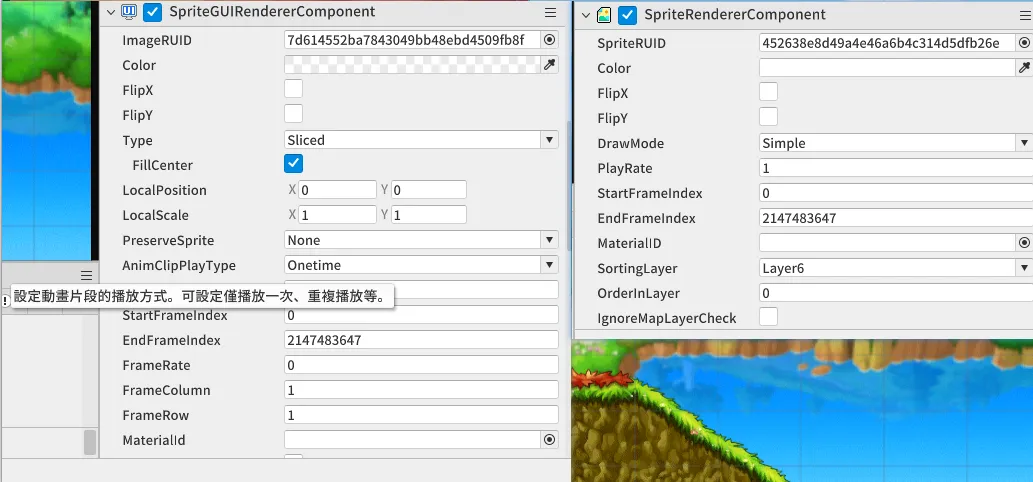1033x482 pixels.
Task: Click the lower-left panel scrollbar thumb
Action: (x=90, y=442)
